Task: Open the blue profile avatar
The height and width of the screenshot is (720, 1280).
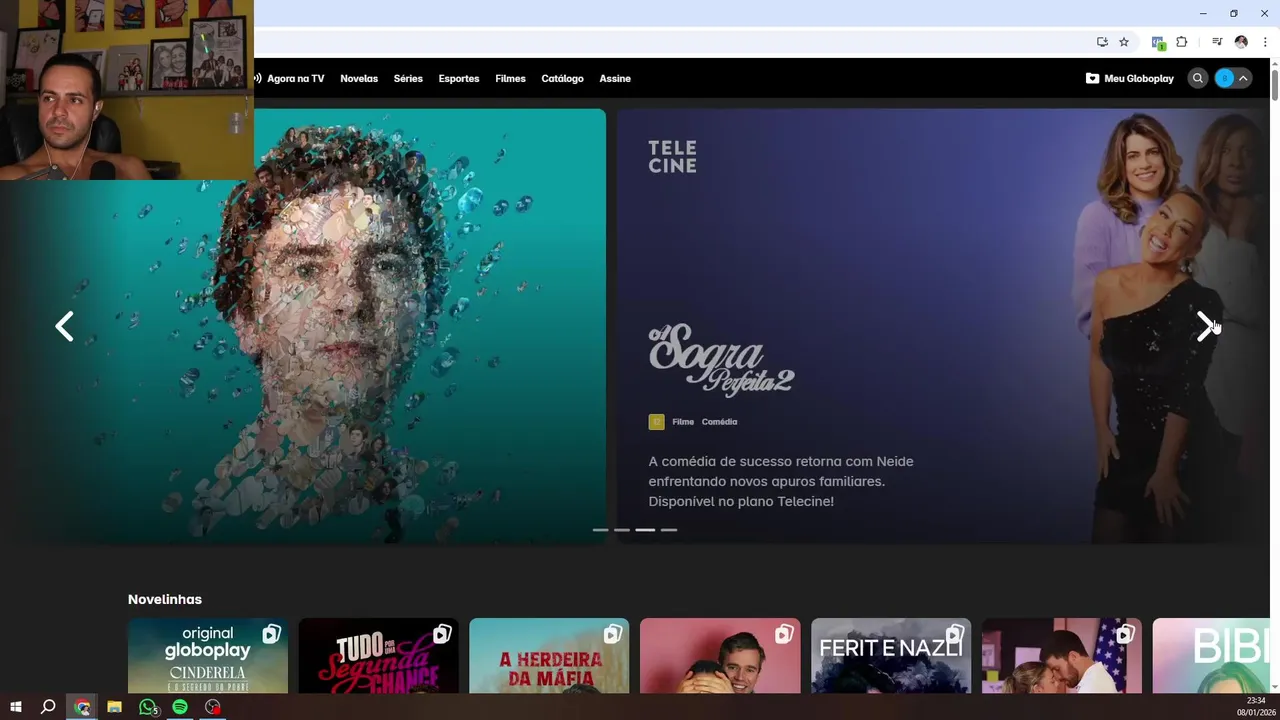Action: [1224, 78]
